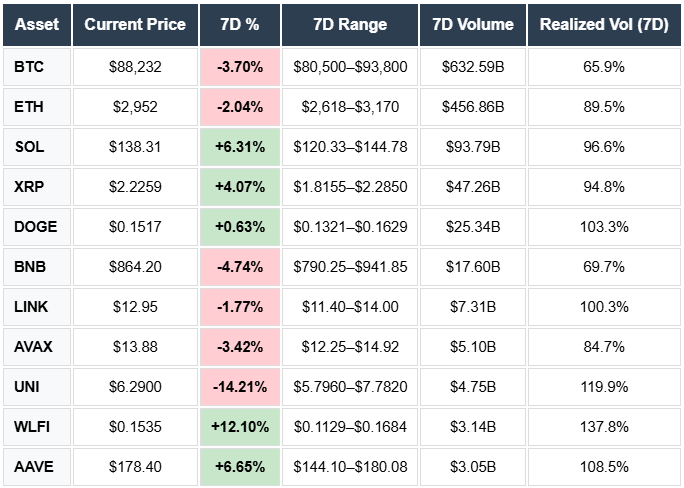Click the green +6.31% SOL change cell

(x=239, y=147)
